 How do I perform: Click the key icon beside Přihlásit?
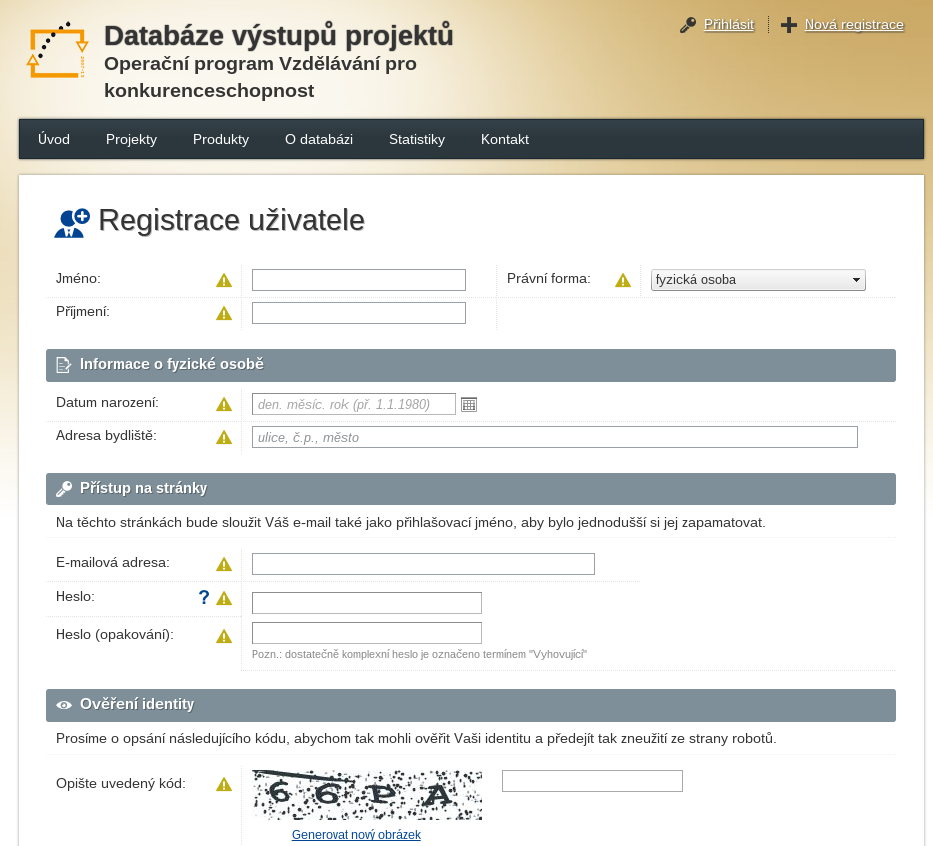(x=687, y=25)
